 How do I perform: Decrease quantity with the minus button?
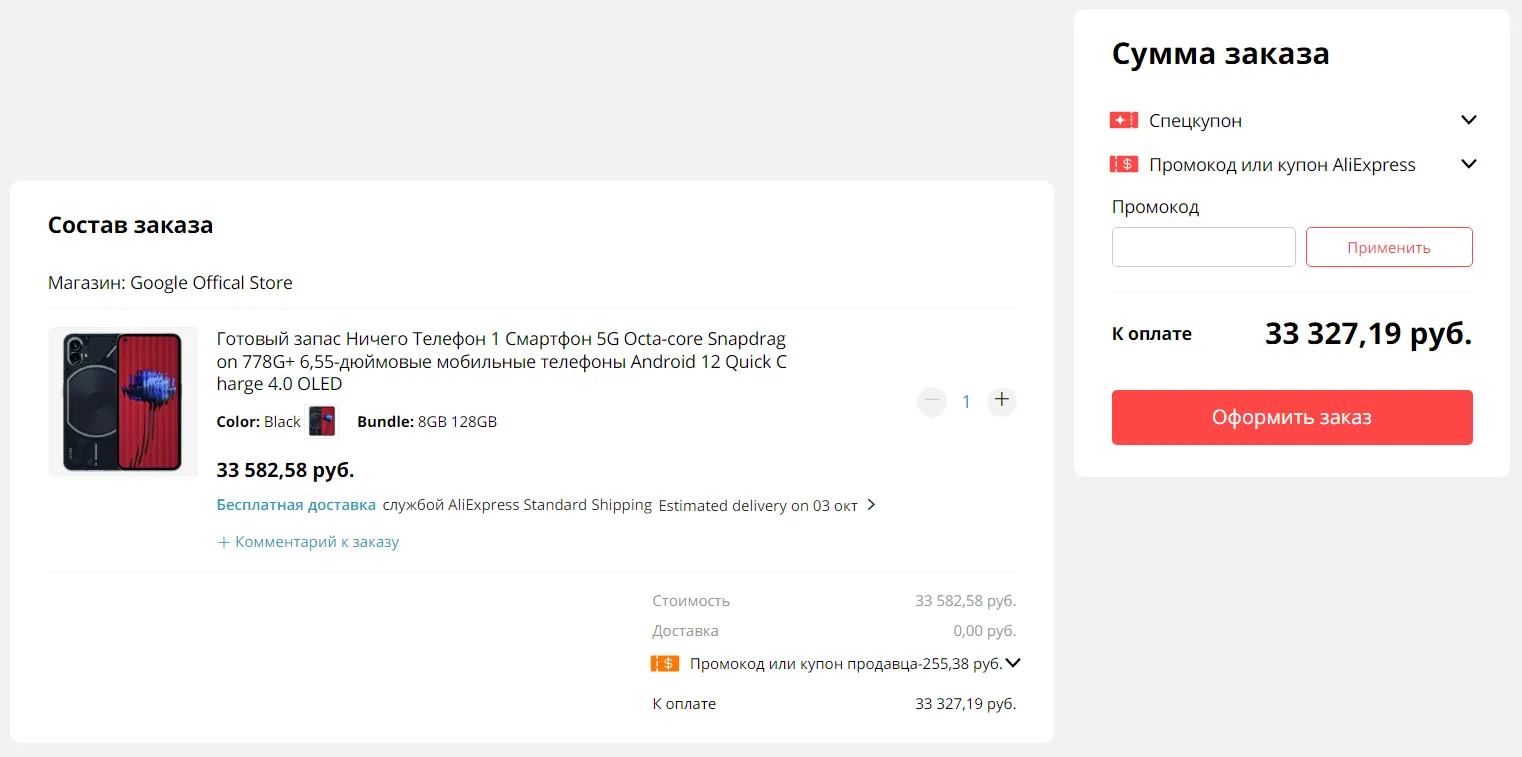click(x=932, y=402)
